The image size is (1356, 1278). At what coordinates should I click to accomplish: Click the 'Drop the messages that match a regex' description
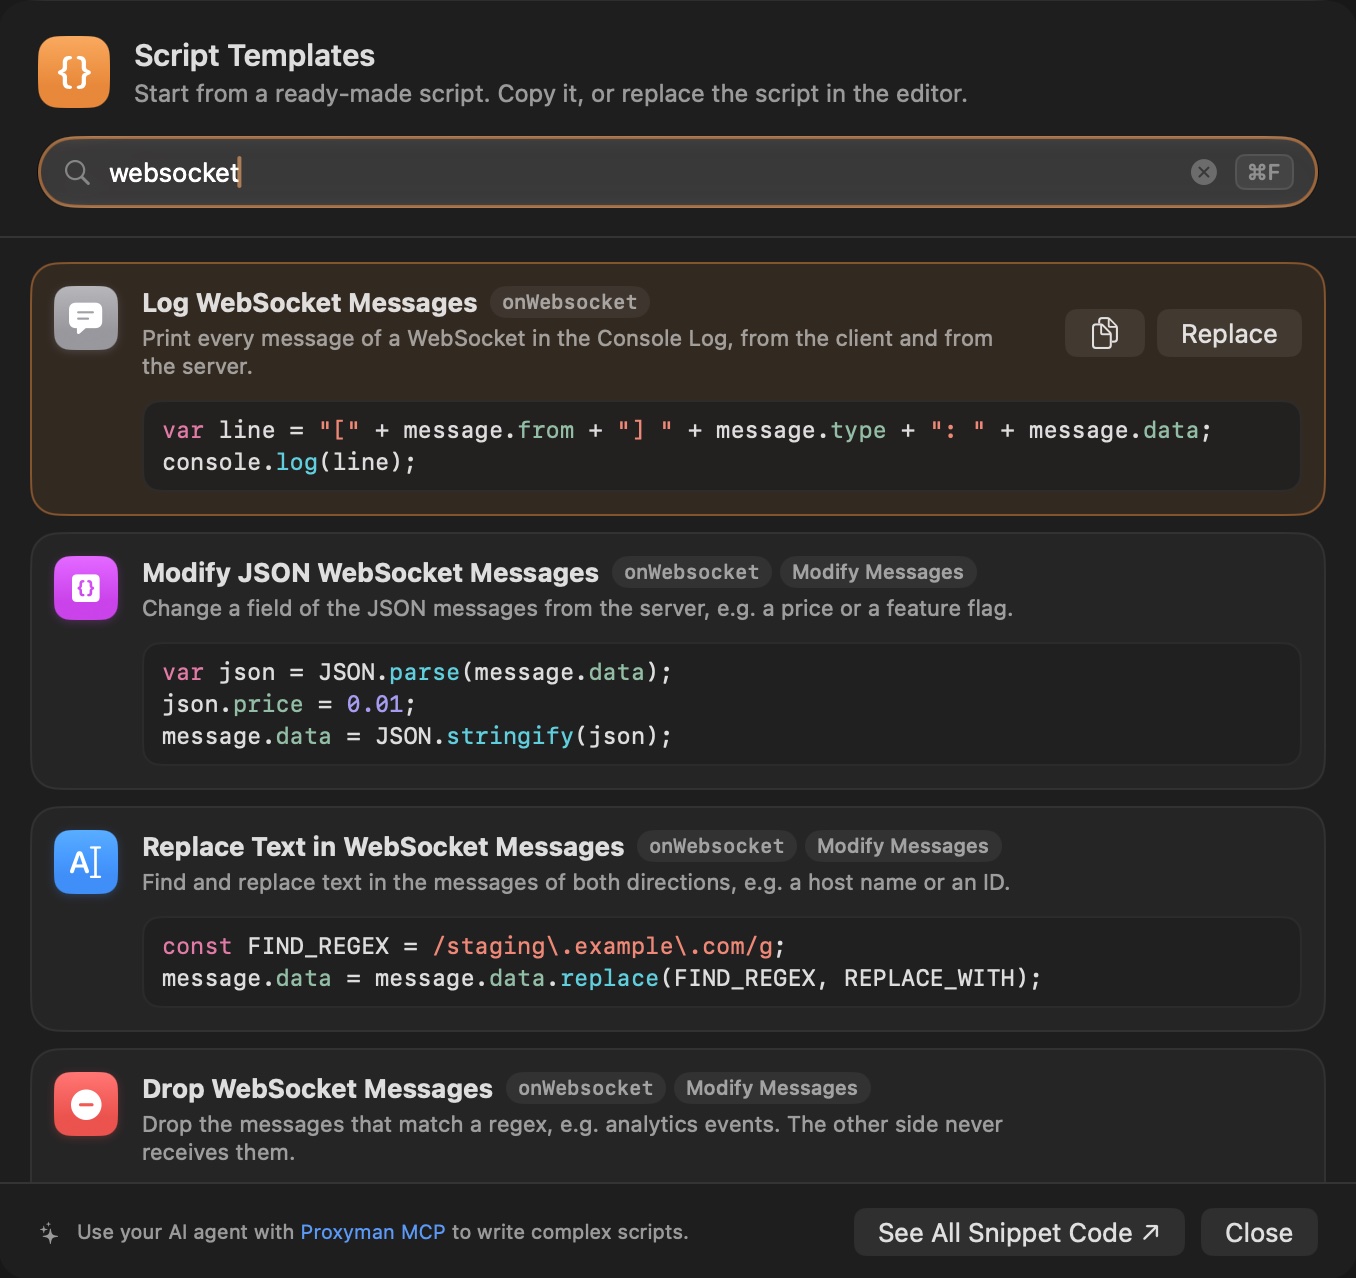[572, 1138]
